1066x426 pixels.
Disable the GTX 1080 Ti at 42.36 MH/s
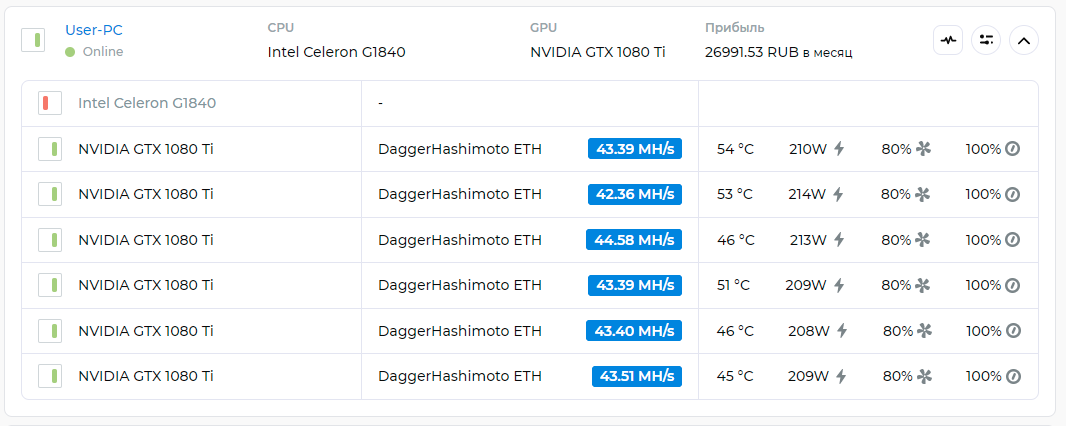point(50,194)
